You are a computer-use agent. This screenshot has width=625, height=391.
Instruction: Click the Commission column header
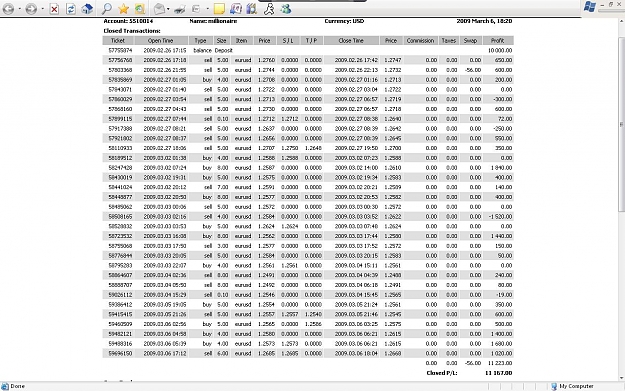click(421, 41)
